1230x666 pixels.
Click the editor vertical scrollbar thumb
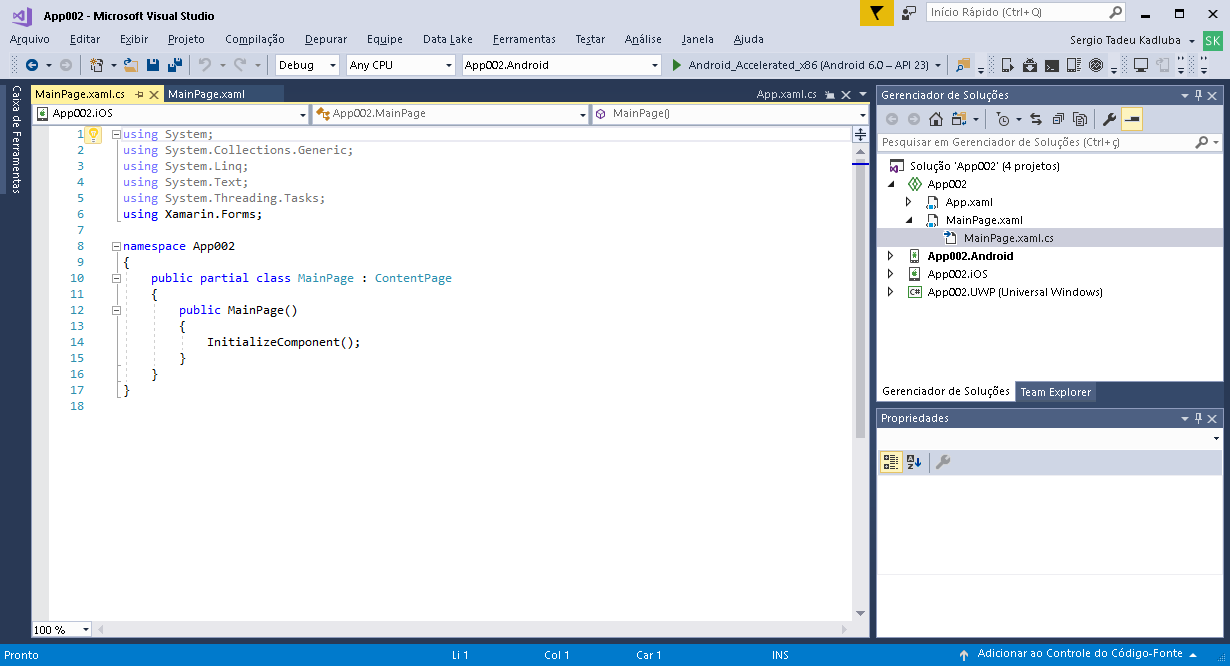[x=861, y=300]
